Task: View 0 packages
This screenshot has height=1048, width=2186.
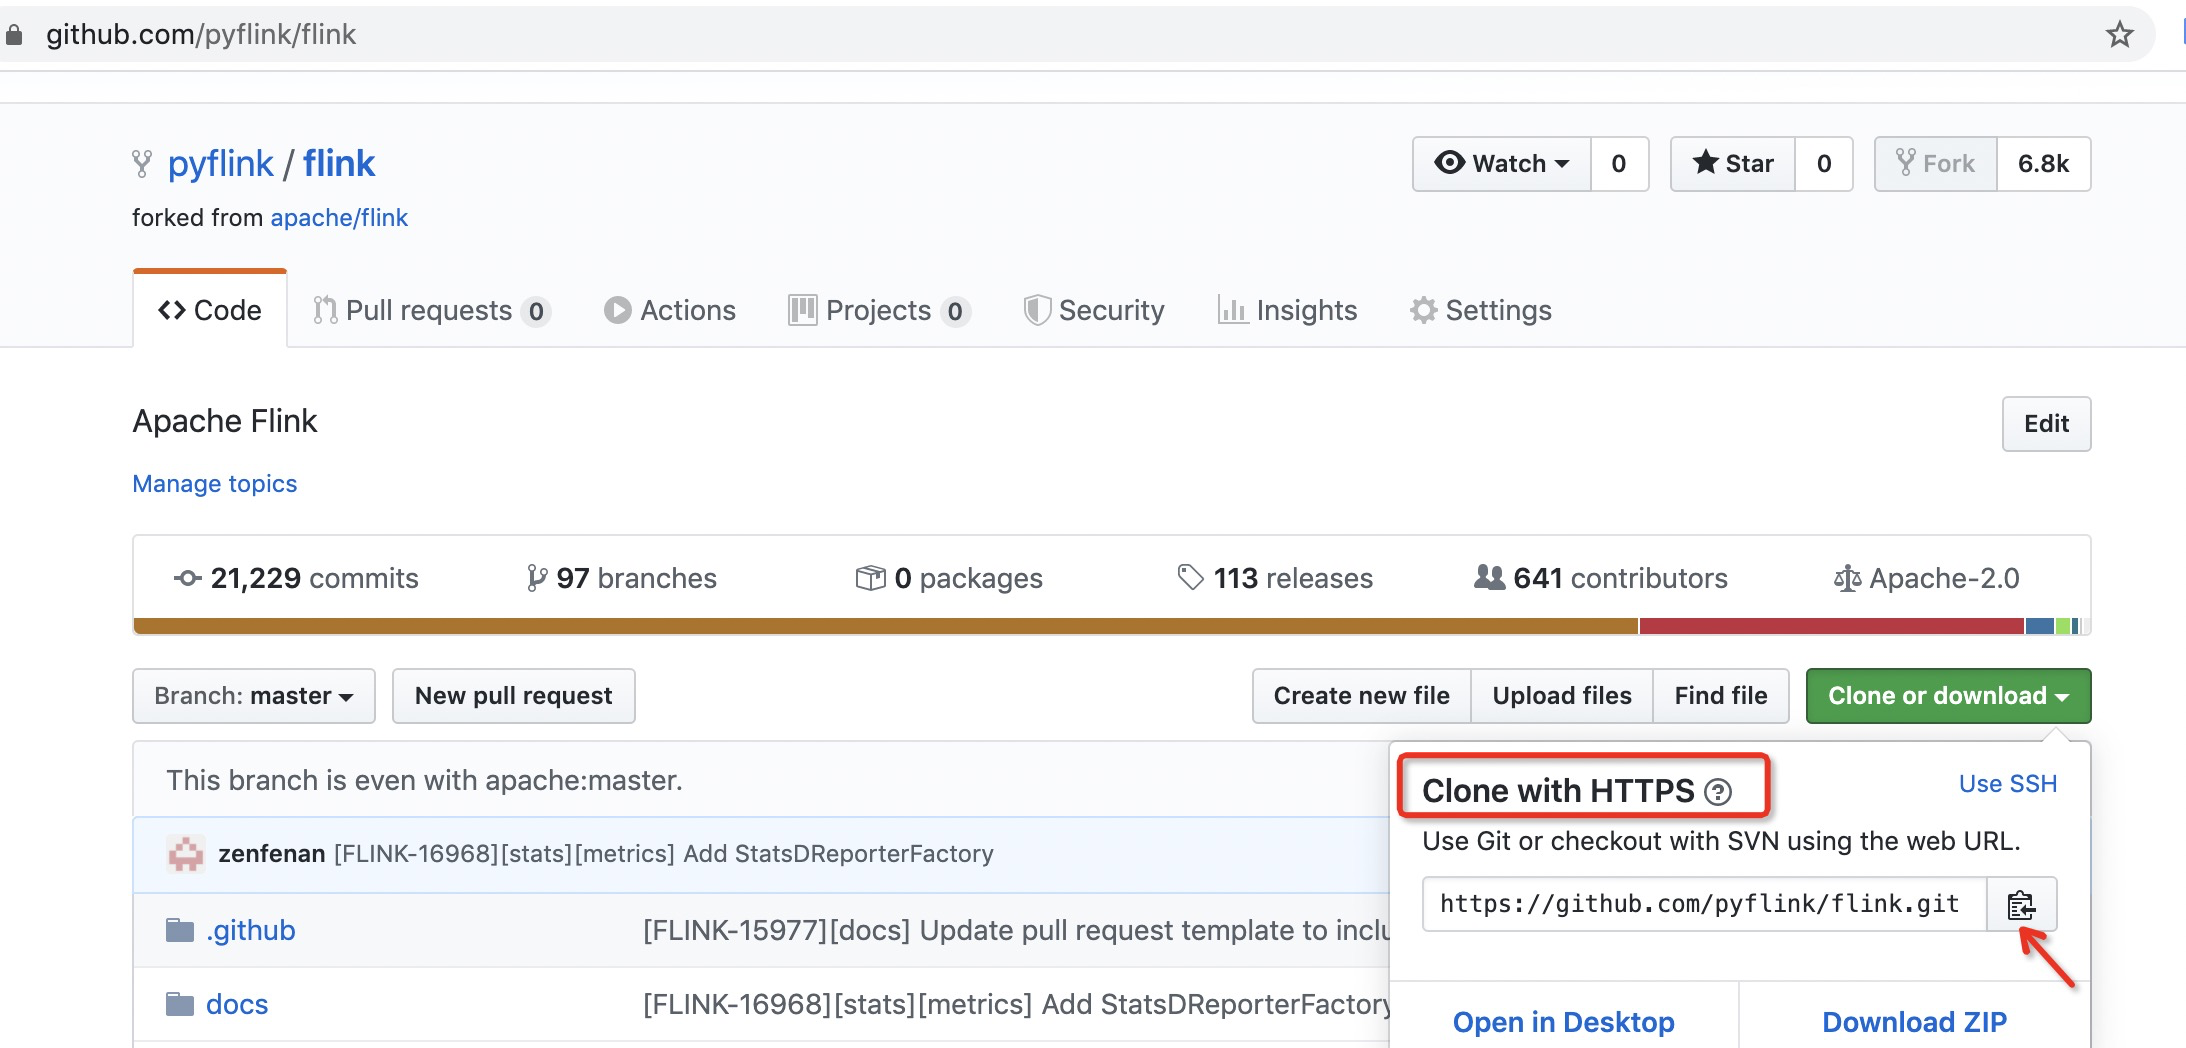Action: [x=949, y=579]
